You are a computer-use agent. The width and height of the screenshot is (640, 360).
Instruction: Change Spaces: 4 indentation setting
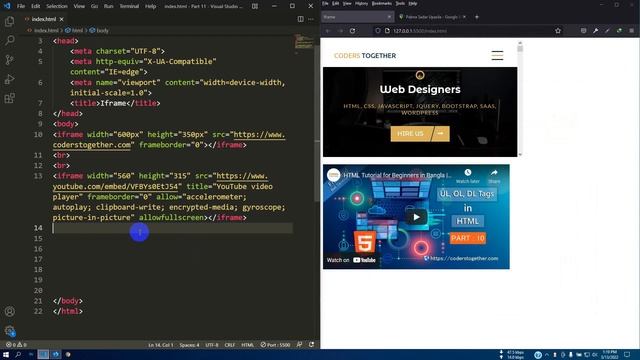[189, 345]
